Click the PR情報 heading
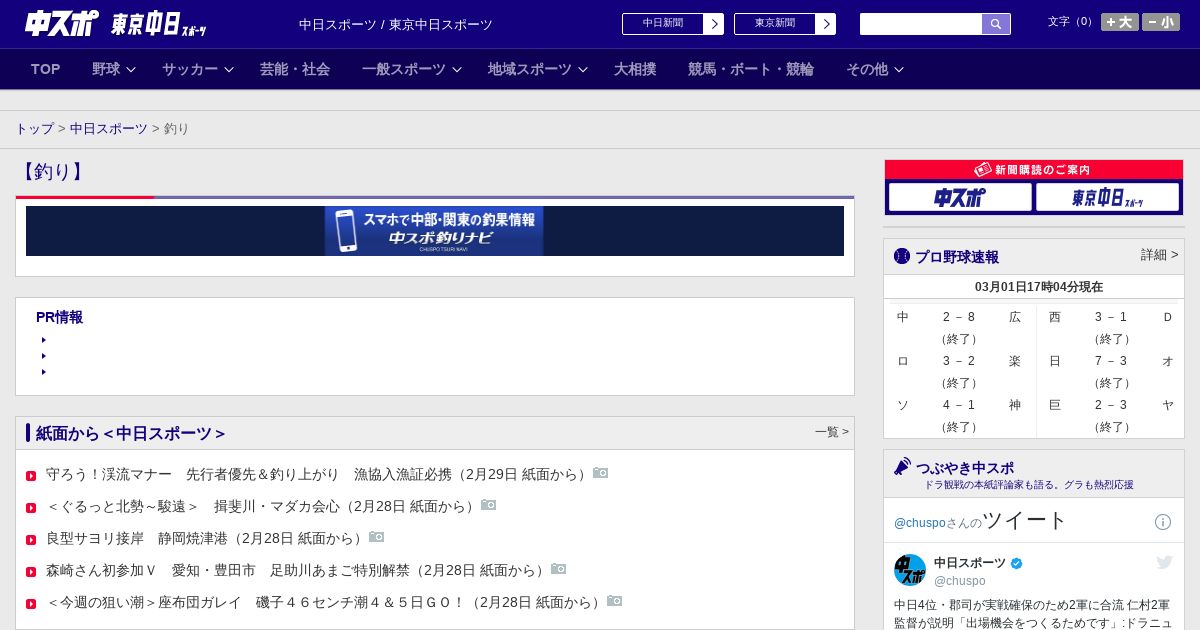This screenshot has height=630, width=1200. tap(59, 317)
